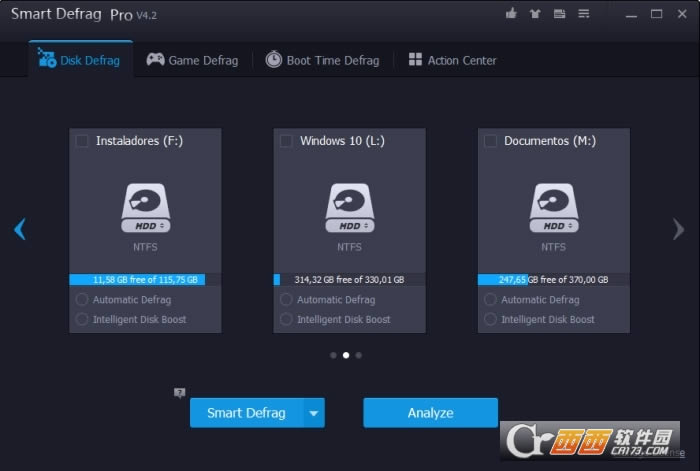
Task: Click the Smart Defrag button
Action: tap(247, 413)
